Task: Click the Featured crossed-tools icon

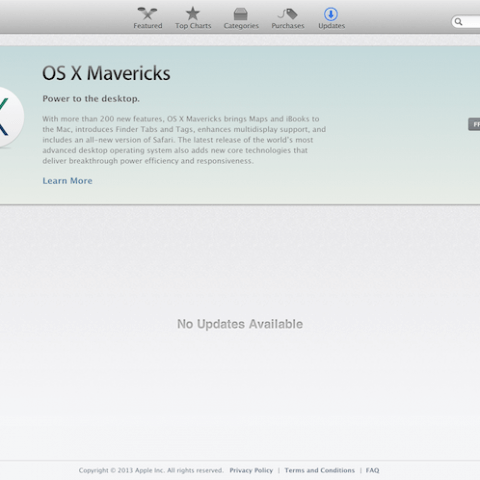Action: coord(147,14)
